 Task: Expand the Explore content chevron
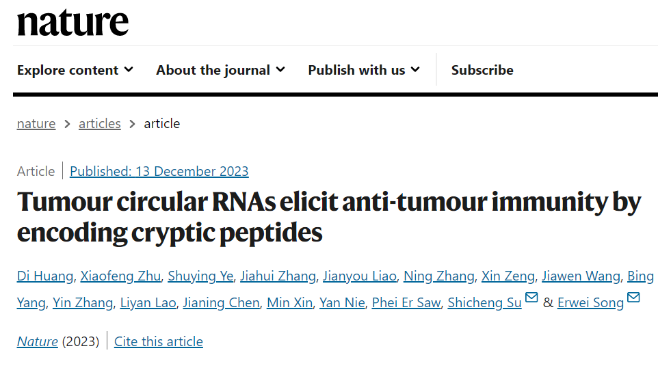[129, 70]
